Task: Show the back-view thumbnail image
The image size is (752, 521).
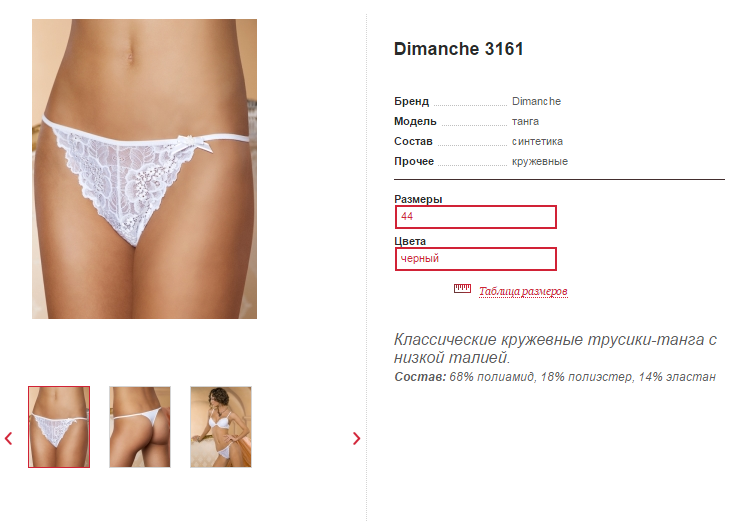Action: [x=140, y=427]
